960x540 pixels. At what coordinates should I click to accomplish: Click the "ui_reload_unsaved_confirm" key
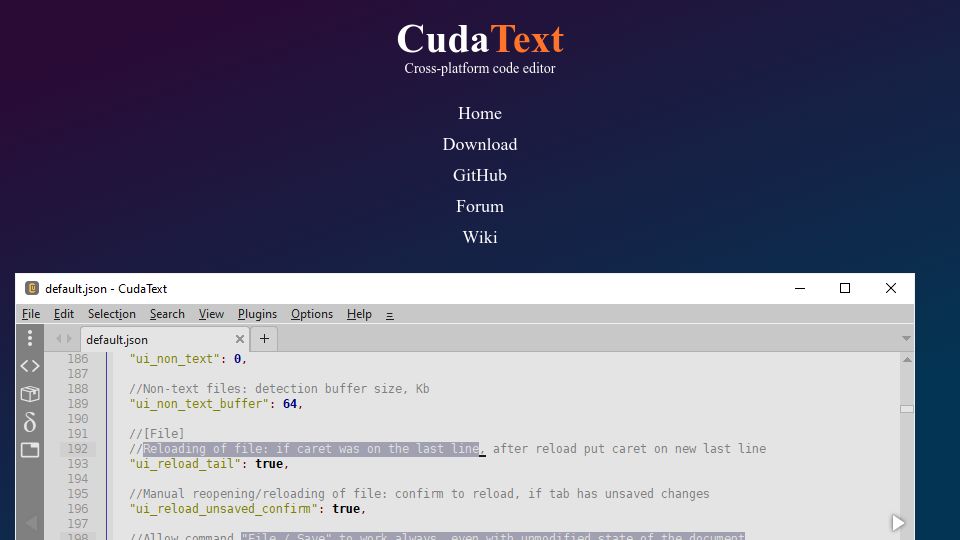pyautogui.click(x=223, y=509)
